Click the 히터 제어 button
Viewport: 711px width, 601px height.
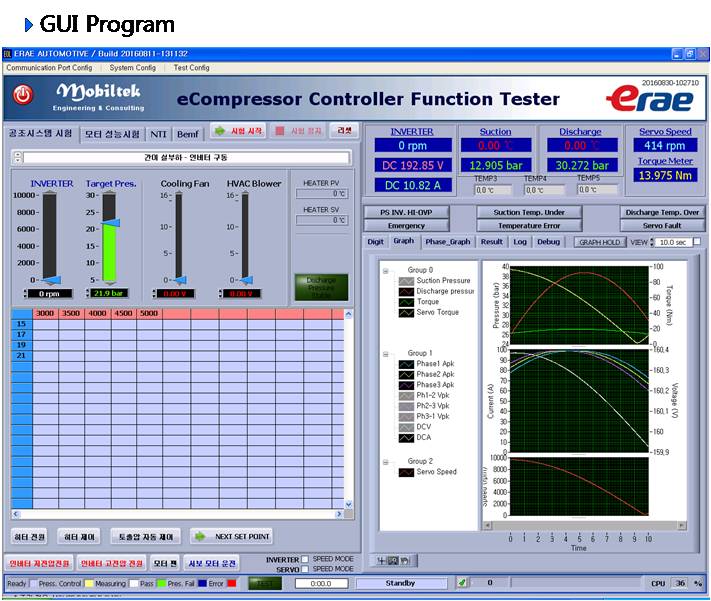(x=79, y=537)
